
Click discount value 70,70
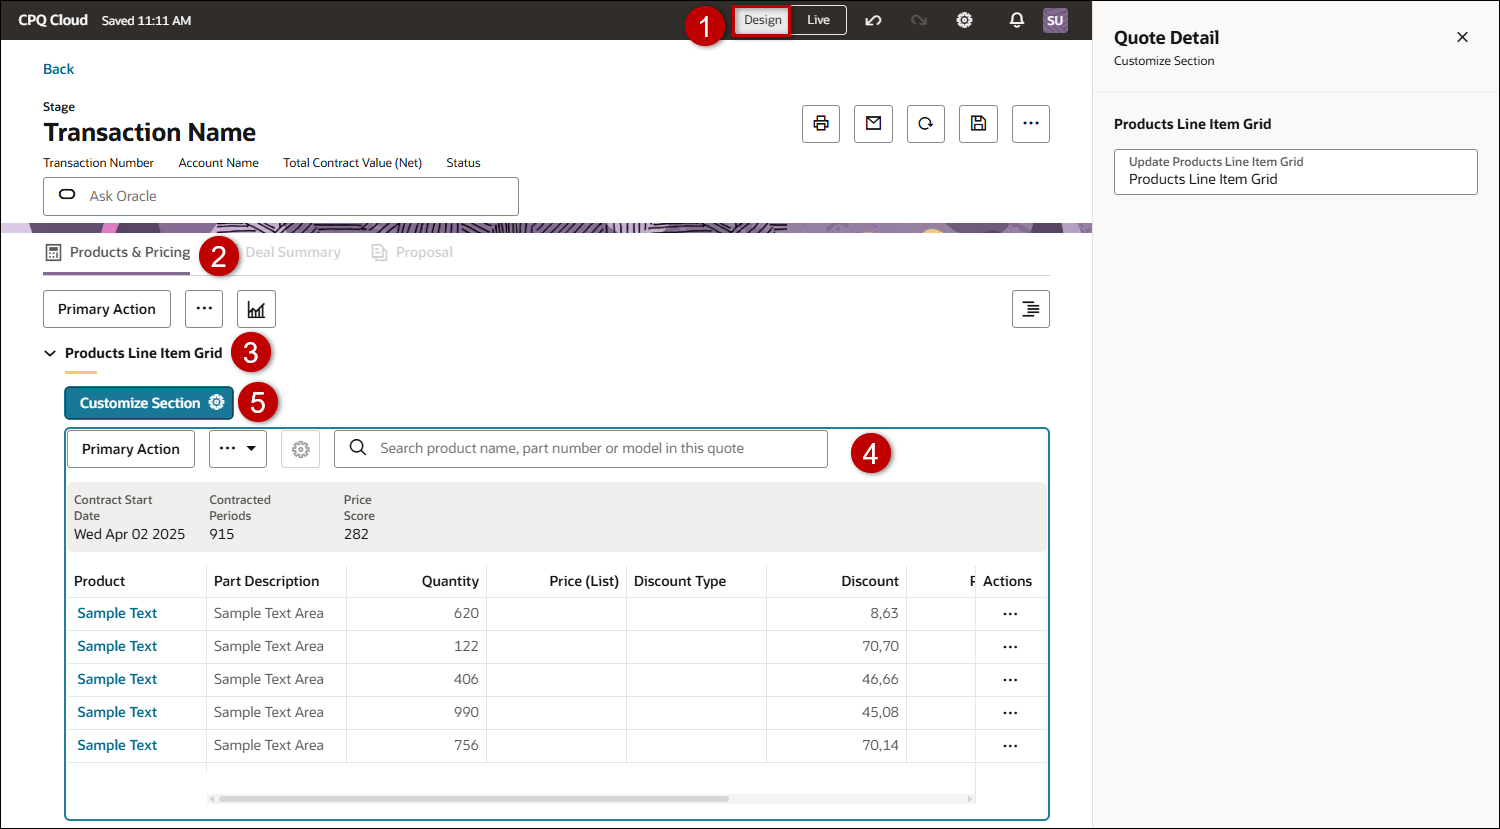[x=880, y=646]
